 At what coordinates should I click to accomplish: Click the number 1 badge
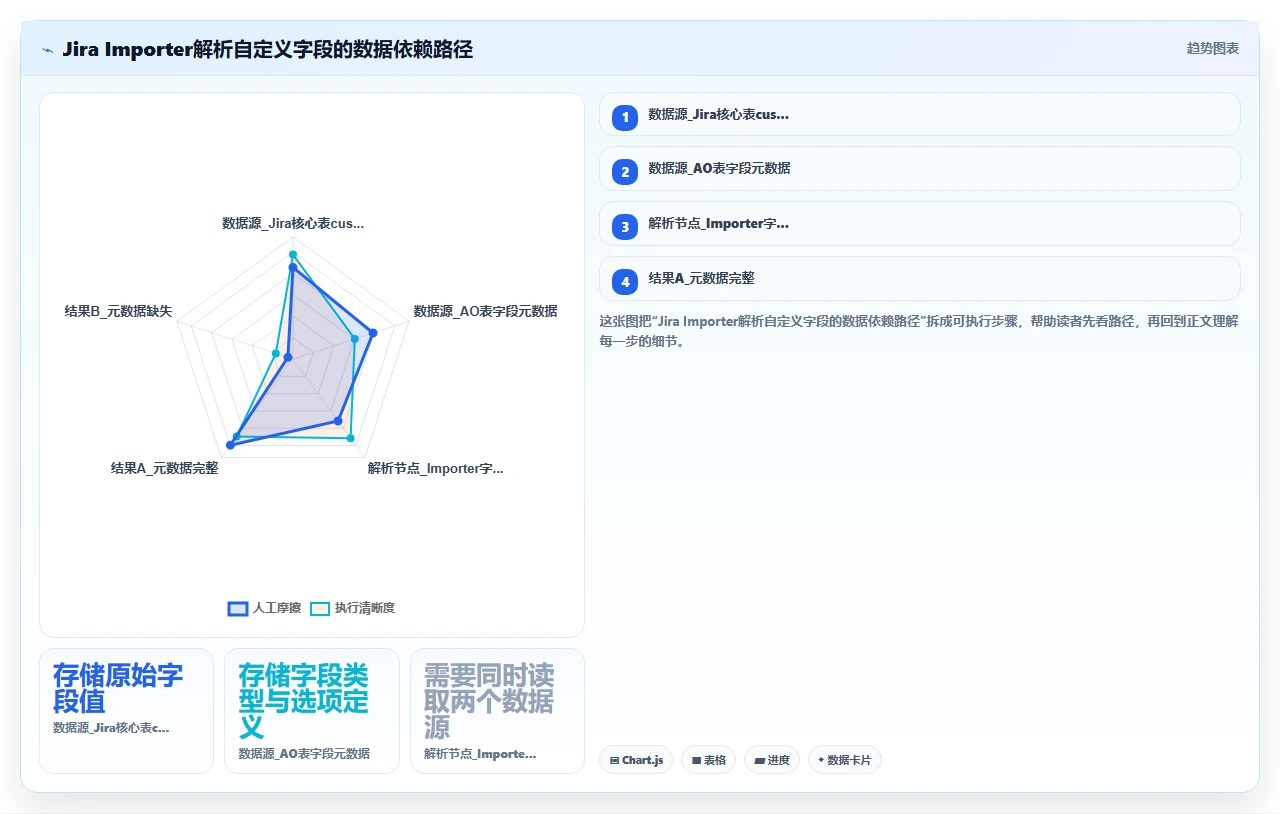(625, 117)
